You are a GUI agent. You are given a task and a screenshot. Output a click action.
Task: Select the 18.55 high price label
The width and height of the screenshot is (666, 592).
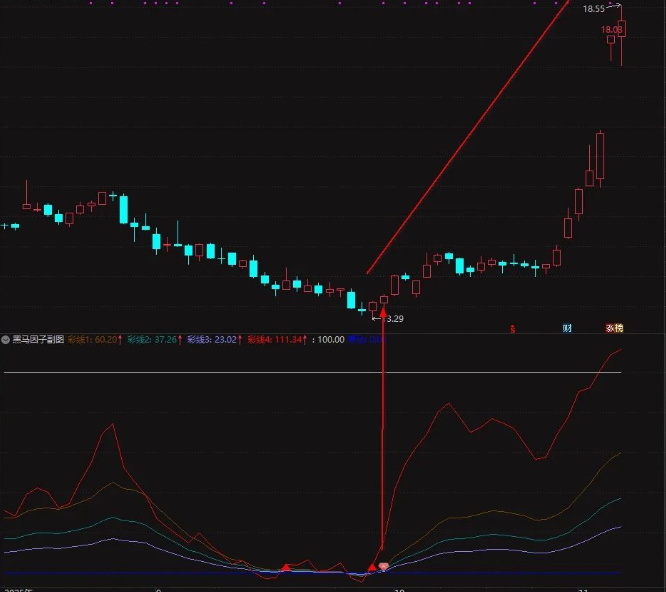593,8
